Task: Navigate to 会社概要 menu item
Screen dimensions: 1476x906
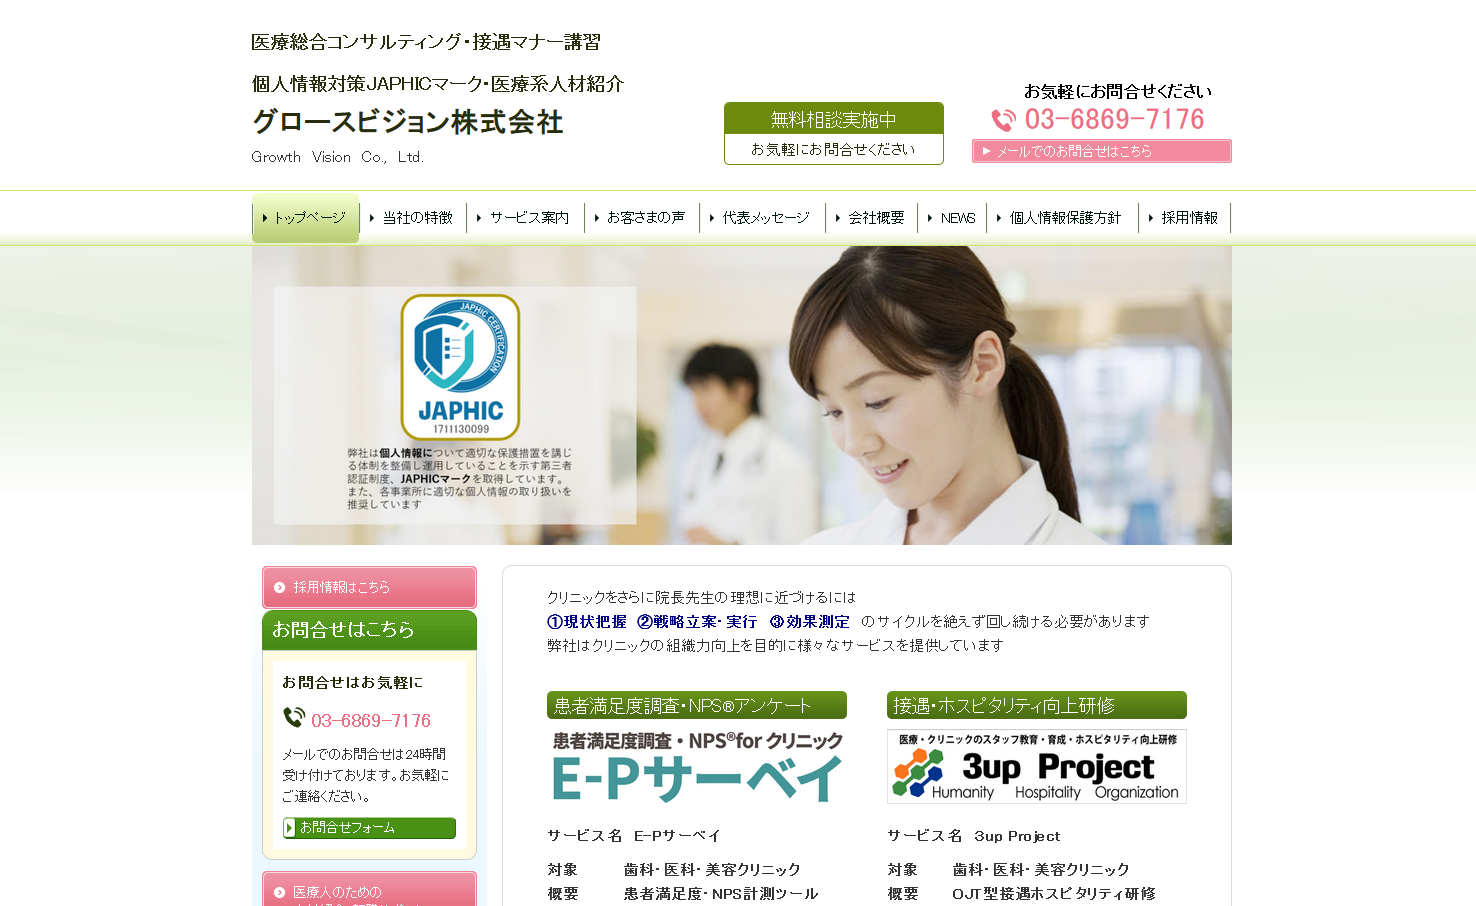Action: click(871, 218)
